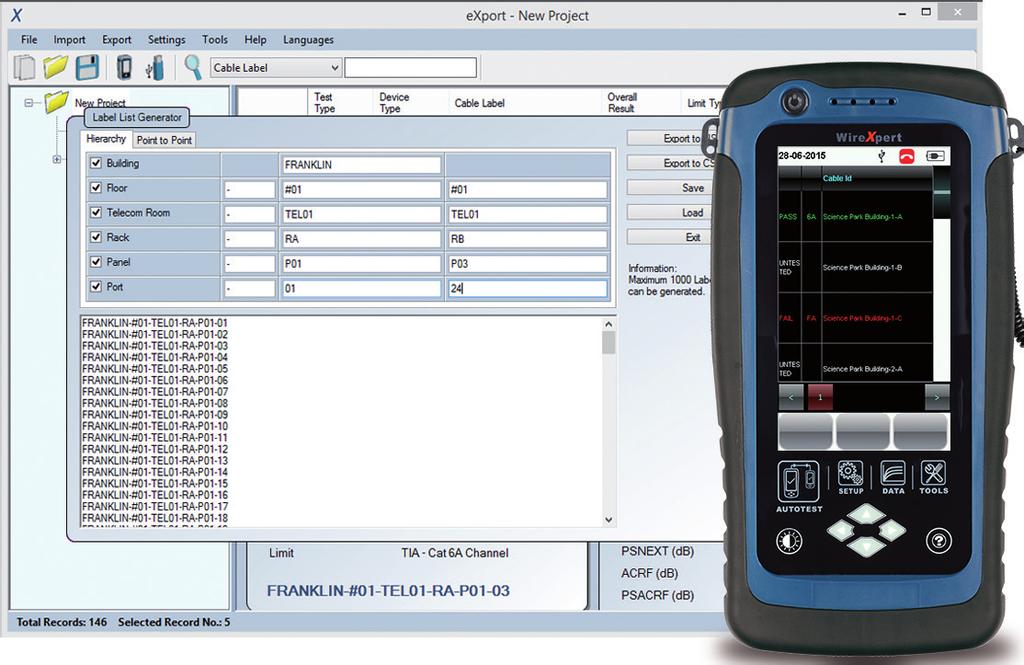Image resolution: width=1024 pixels, height=665 pixels.
Task: Open the Settings menu
Action: (167, 39)
